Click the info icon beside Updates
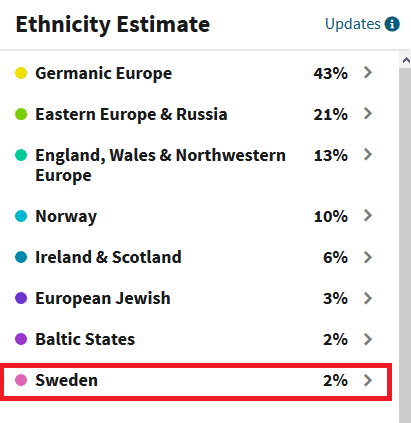The width and height of the screenshot is (411, 423). (392, 24)
